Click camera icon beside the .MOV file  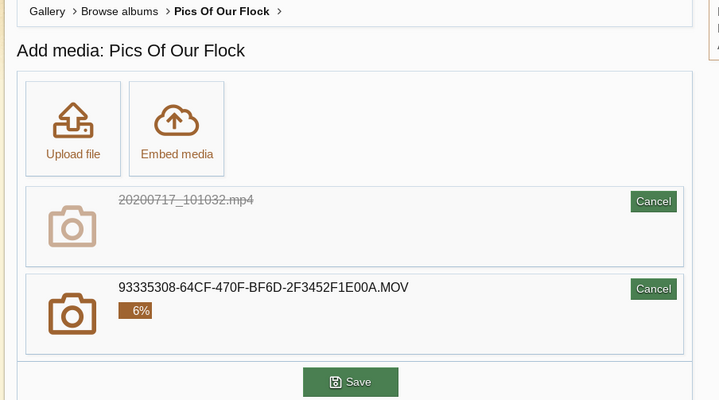pyautogui.click(x=72, y=314)
